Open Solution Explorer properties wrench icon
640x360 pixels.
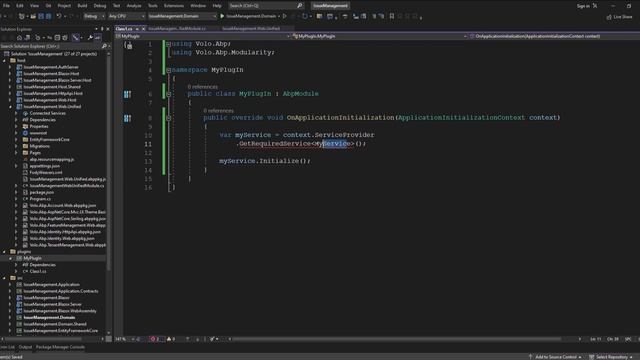pyautogui.click(x=90, y=38)
